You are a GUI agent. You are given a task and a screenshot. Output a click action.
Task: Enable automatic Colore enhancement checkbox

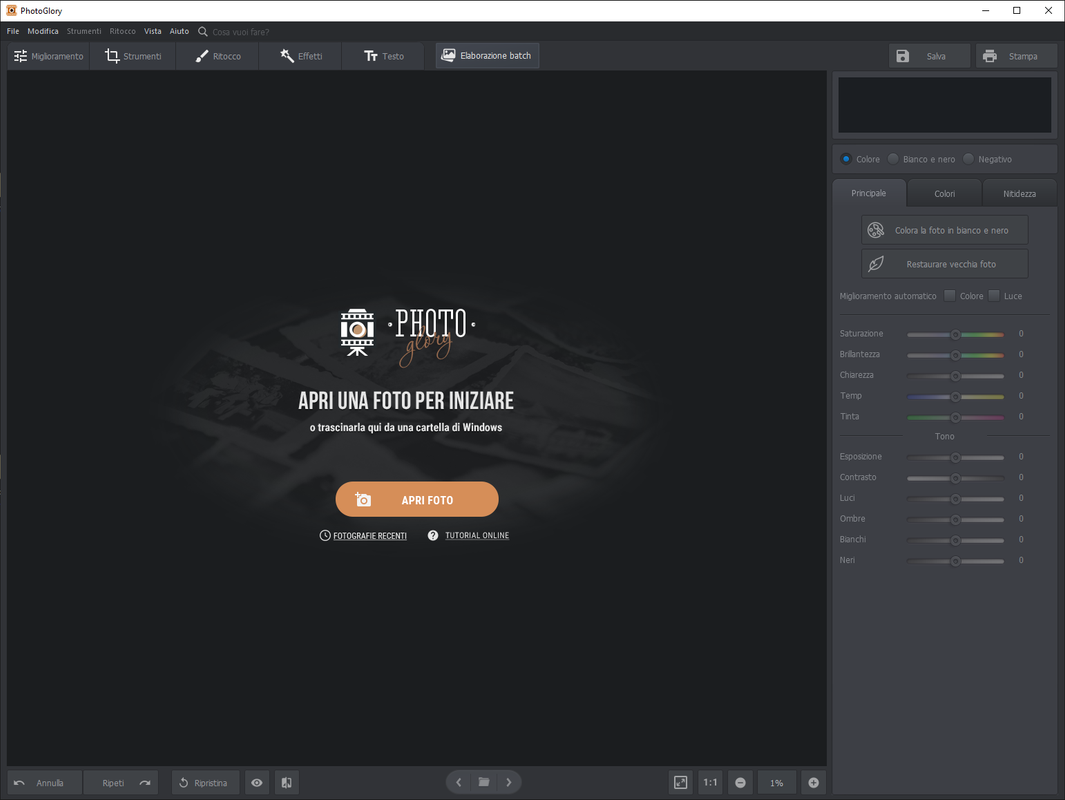click(x=950, y=295)
